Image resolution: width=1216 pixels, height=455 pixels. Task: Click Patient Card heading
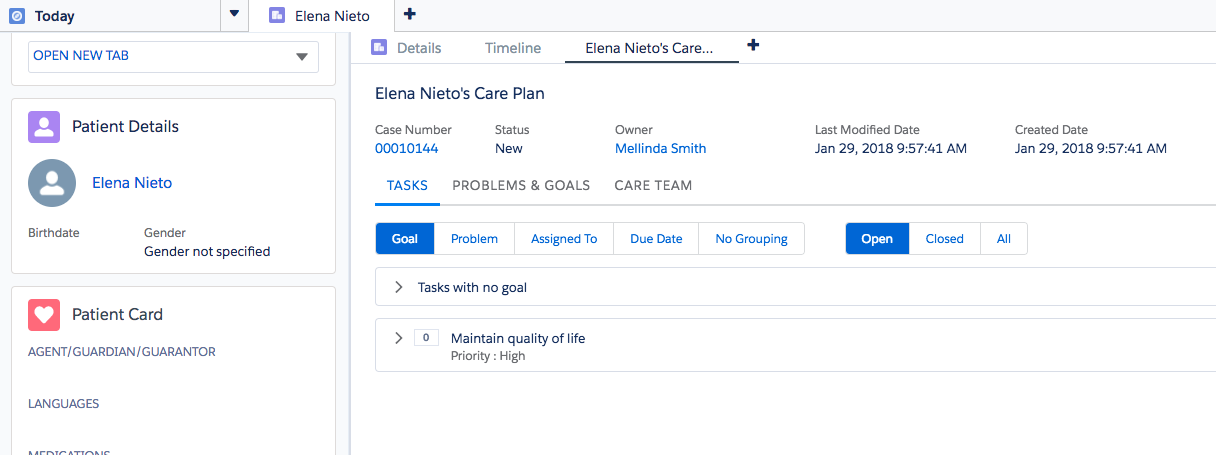(117, 314)
